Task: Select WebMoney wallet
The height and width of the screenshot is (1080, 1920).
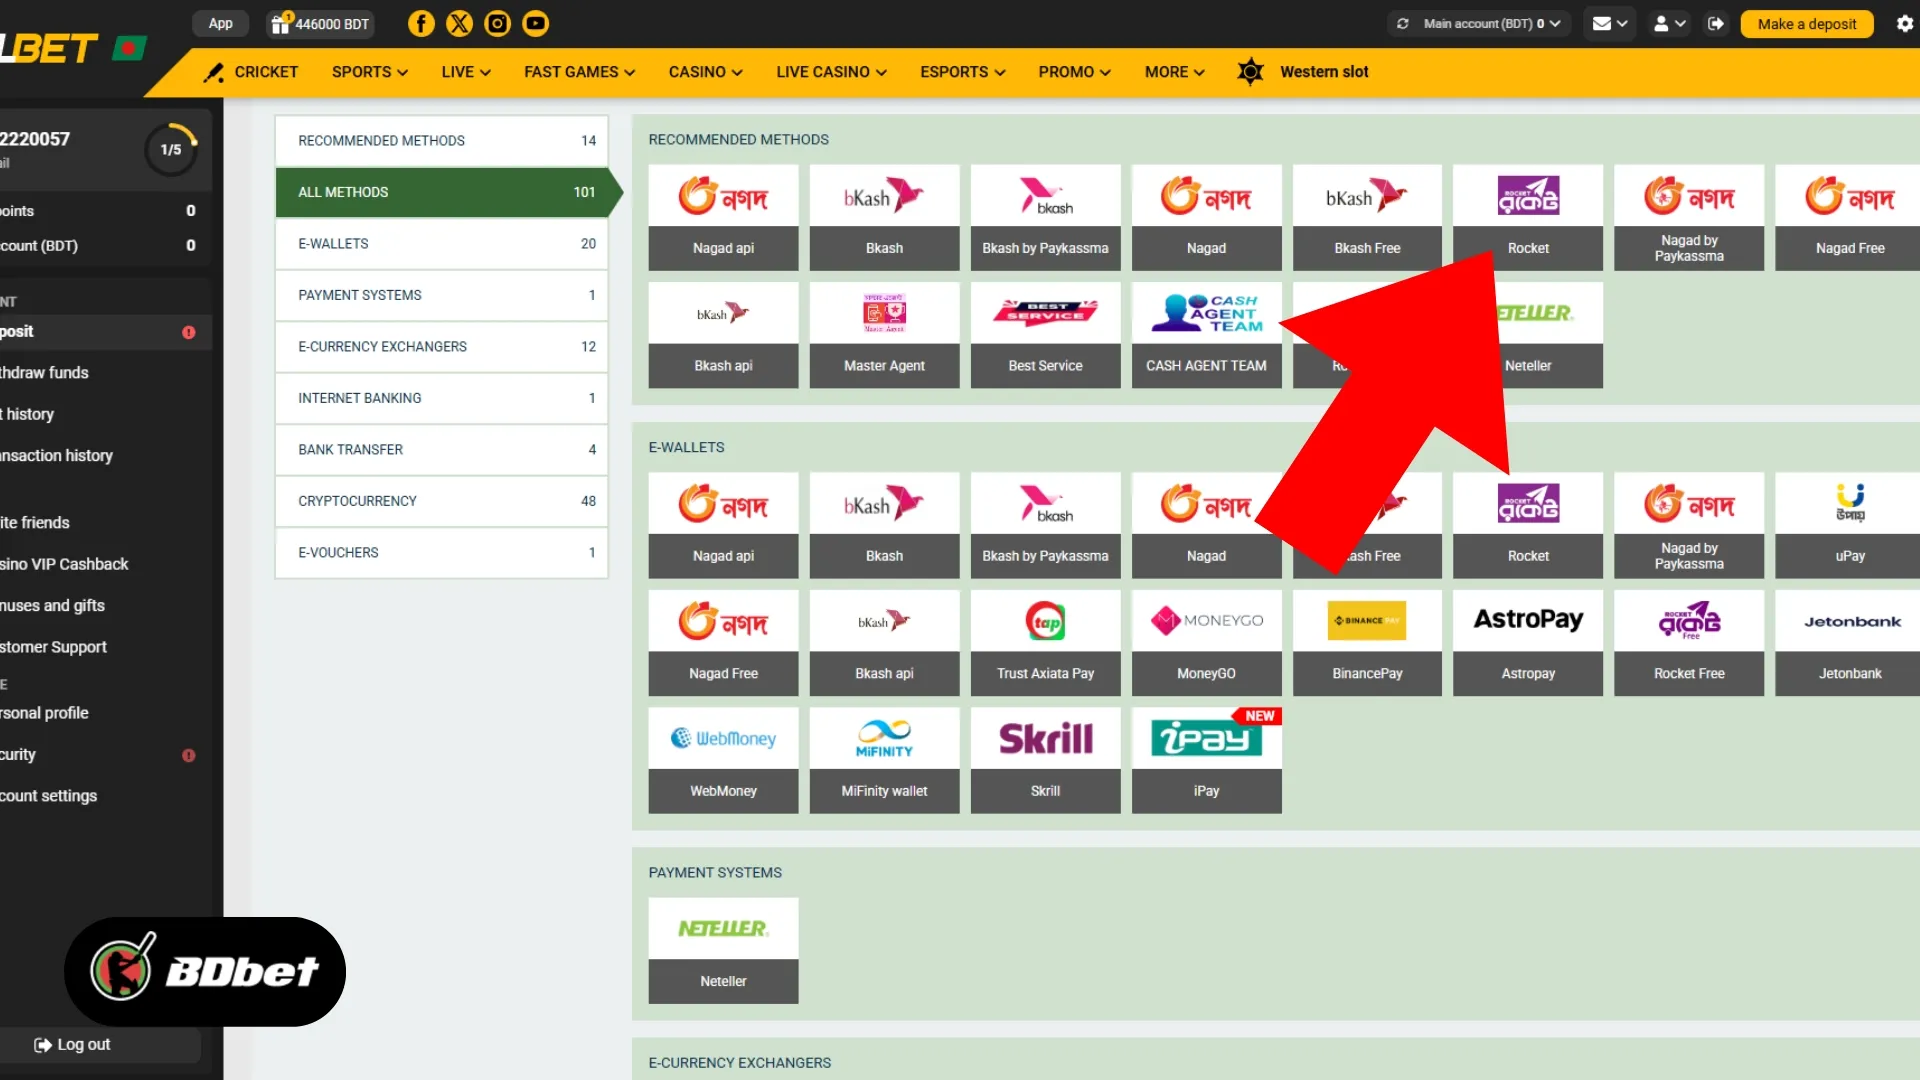Action: tap(723, 760)
